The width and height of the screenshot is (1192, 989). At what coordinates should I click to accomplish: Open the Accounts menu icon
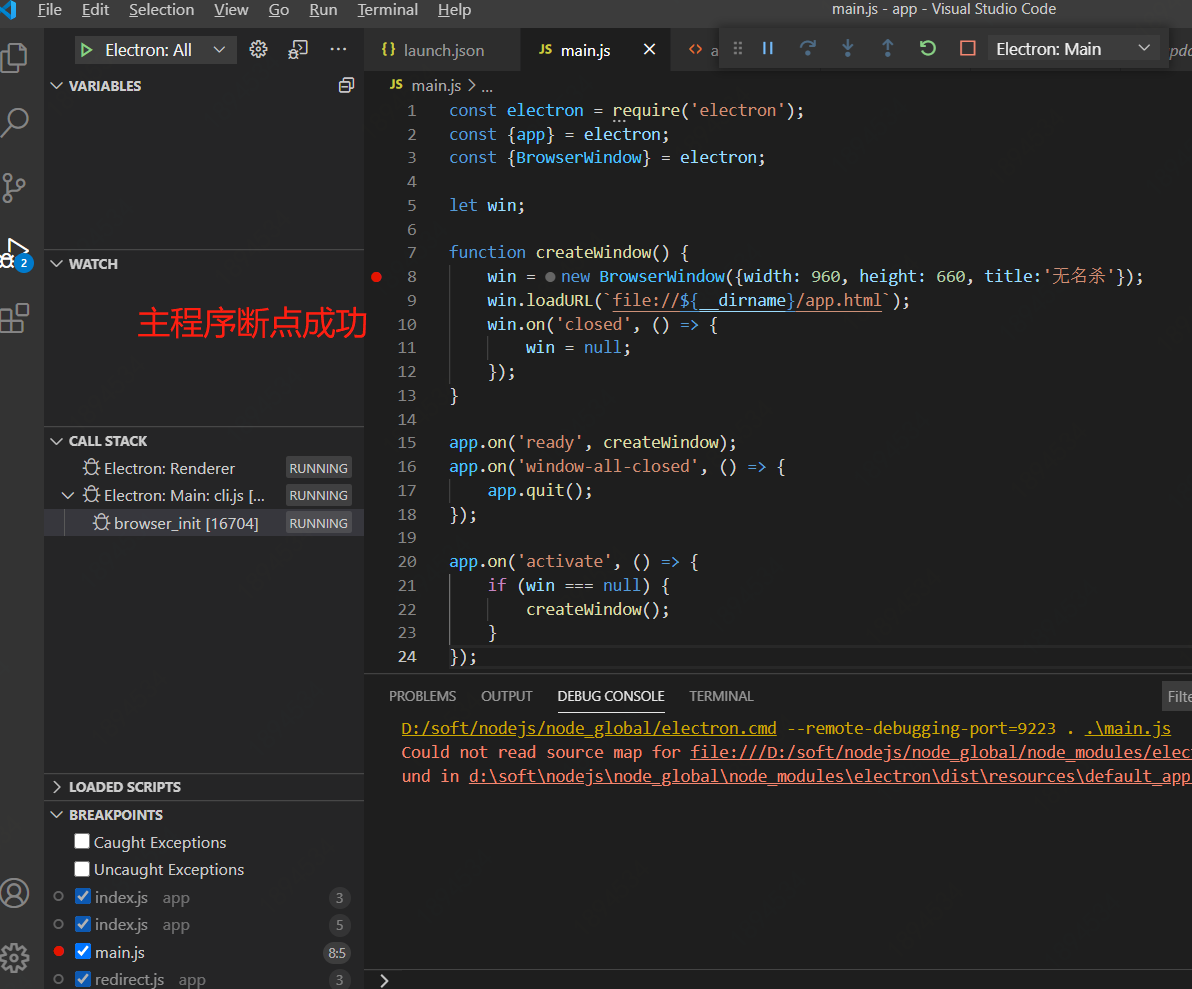(x=14, y=893)
